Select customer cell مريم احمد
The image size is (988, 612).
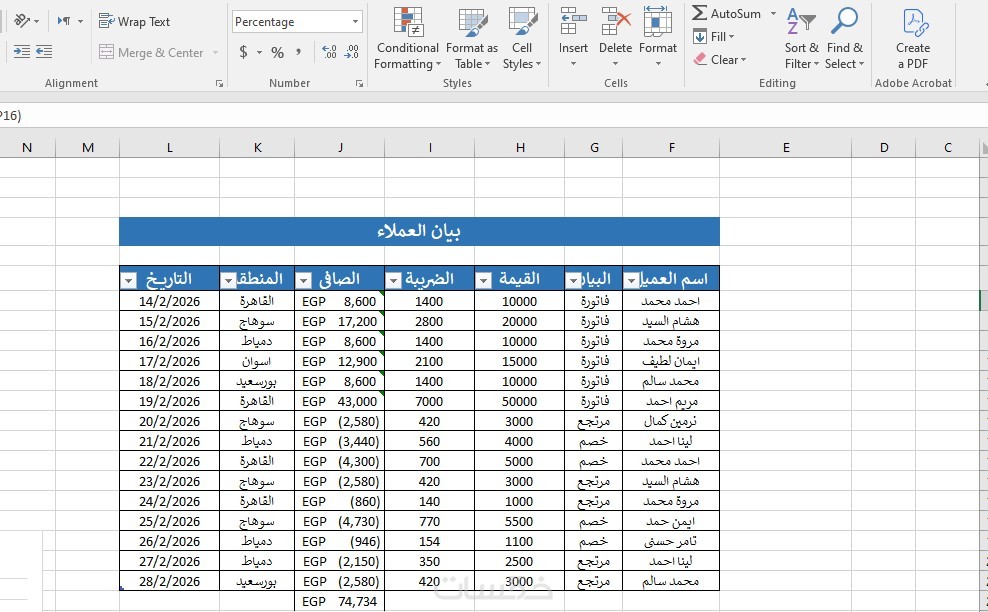pos(671,401)
